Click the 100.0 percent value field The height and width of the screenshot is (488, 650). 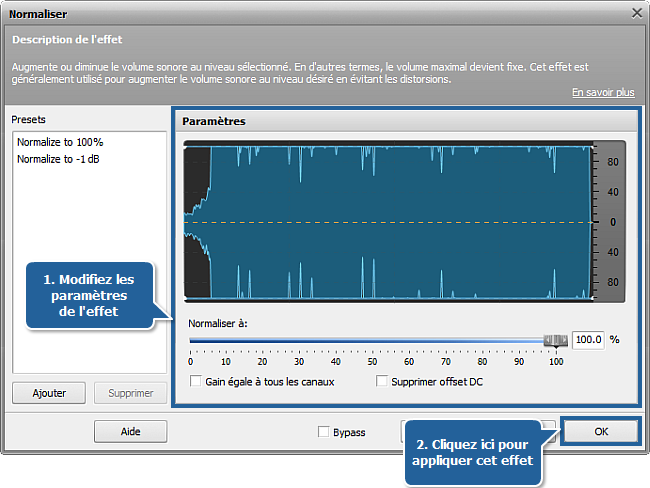click(x=588, y=340)
